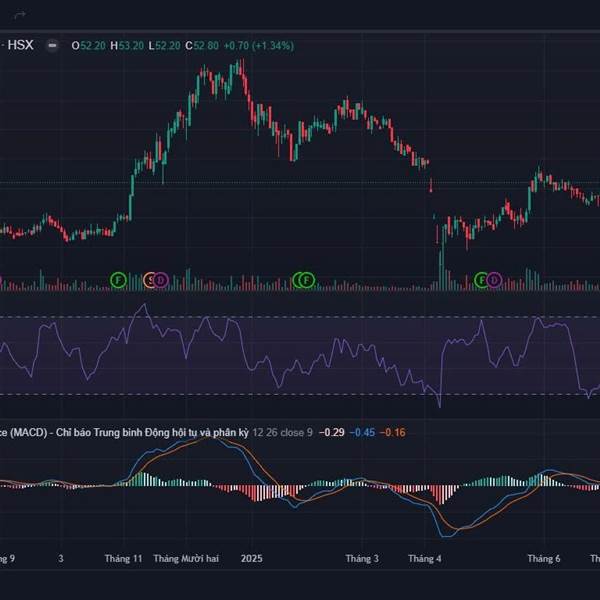The width and height of the screenshot is (600, 600).
Task: Click the Tháng Mười hai axis label
Action: (186, 558)
